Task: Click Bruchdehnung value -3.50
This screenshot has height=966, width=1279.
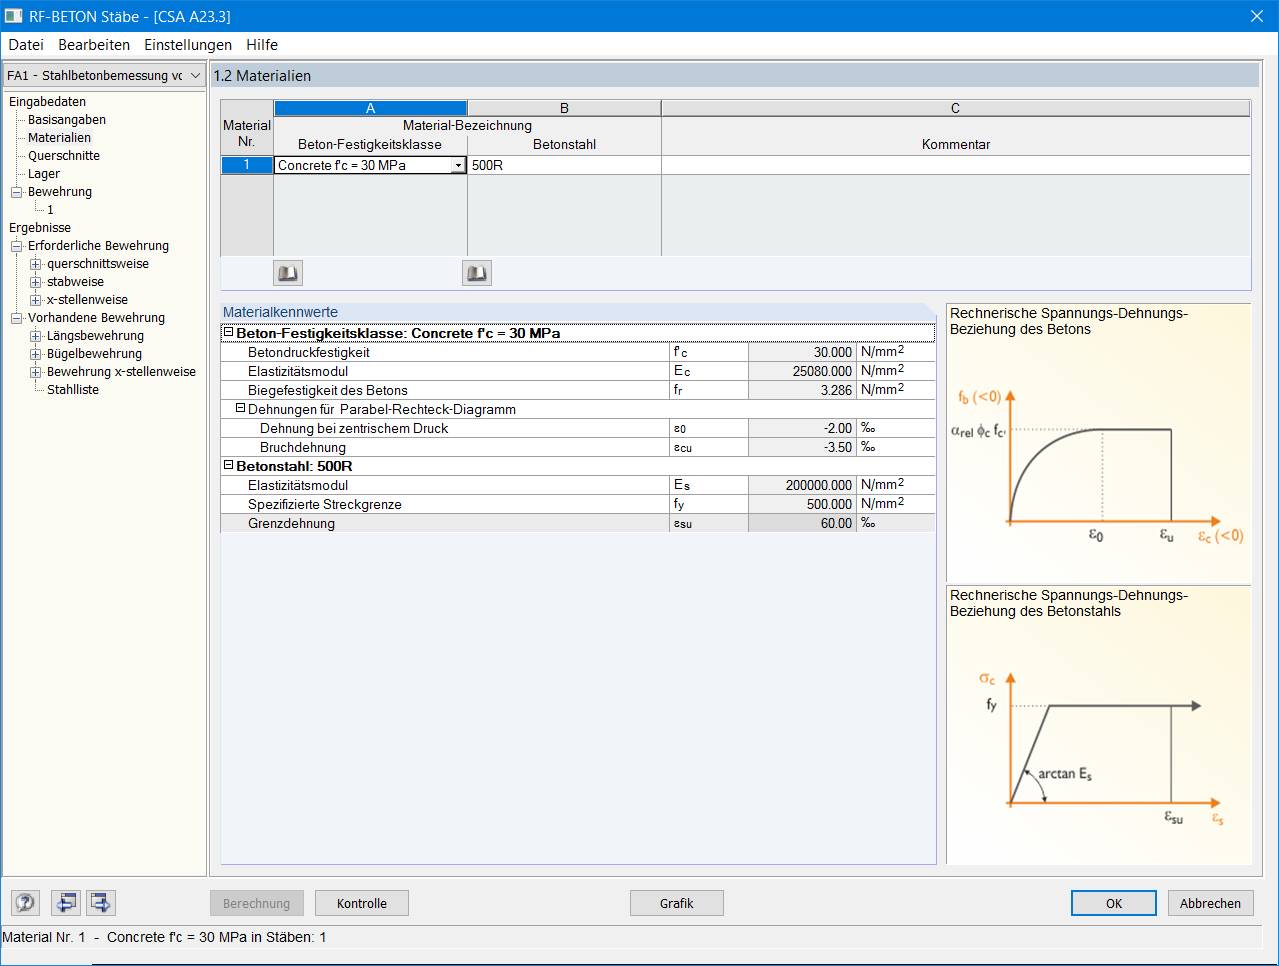Action: 802,447
